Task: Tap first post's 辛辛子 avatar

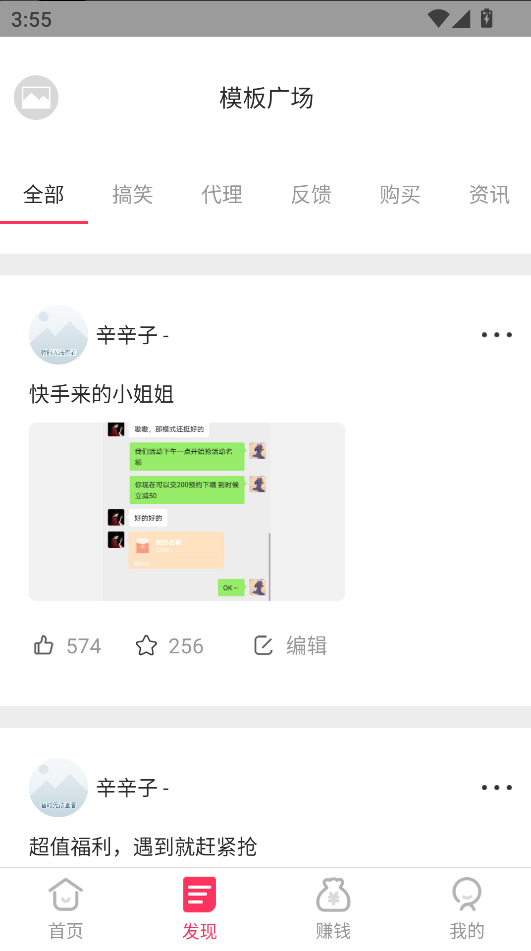Action: pyautogui.click(x=58, y=335)
